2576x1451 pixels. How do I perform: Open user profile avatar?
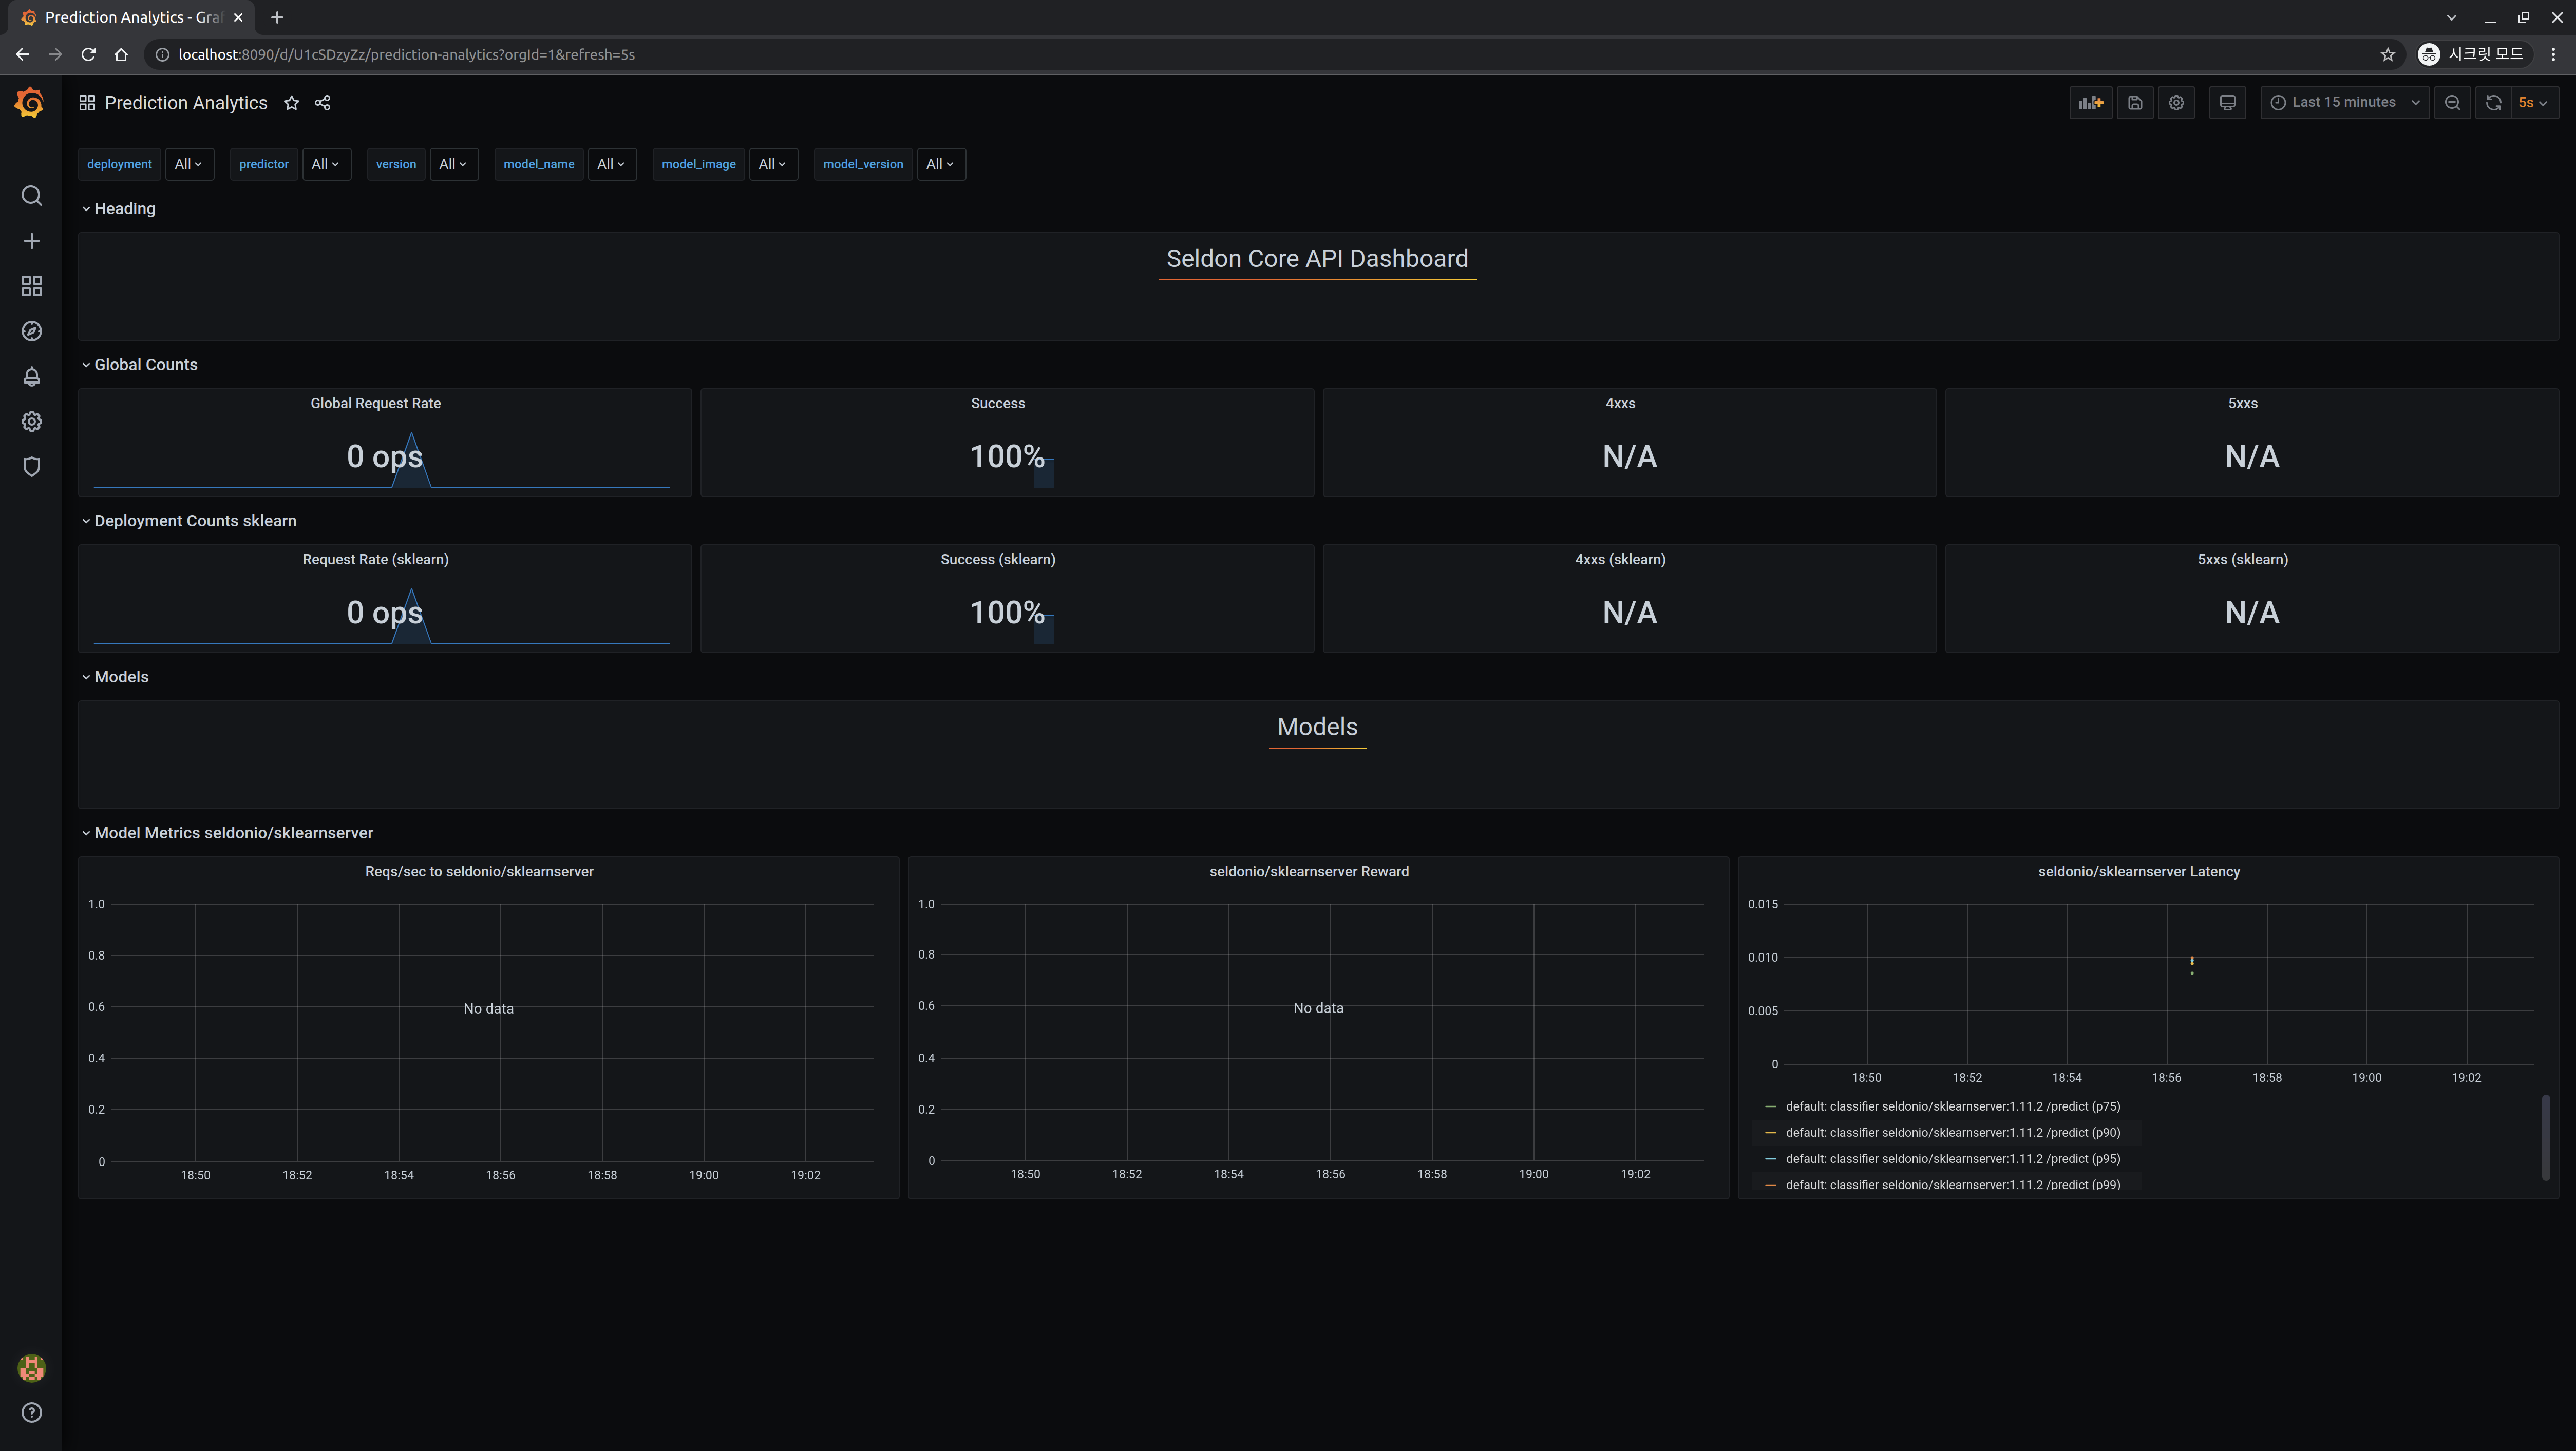(31, 1368)
